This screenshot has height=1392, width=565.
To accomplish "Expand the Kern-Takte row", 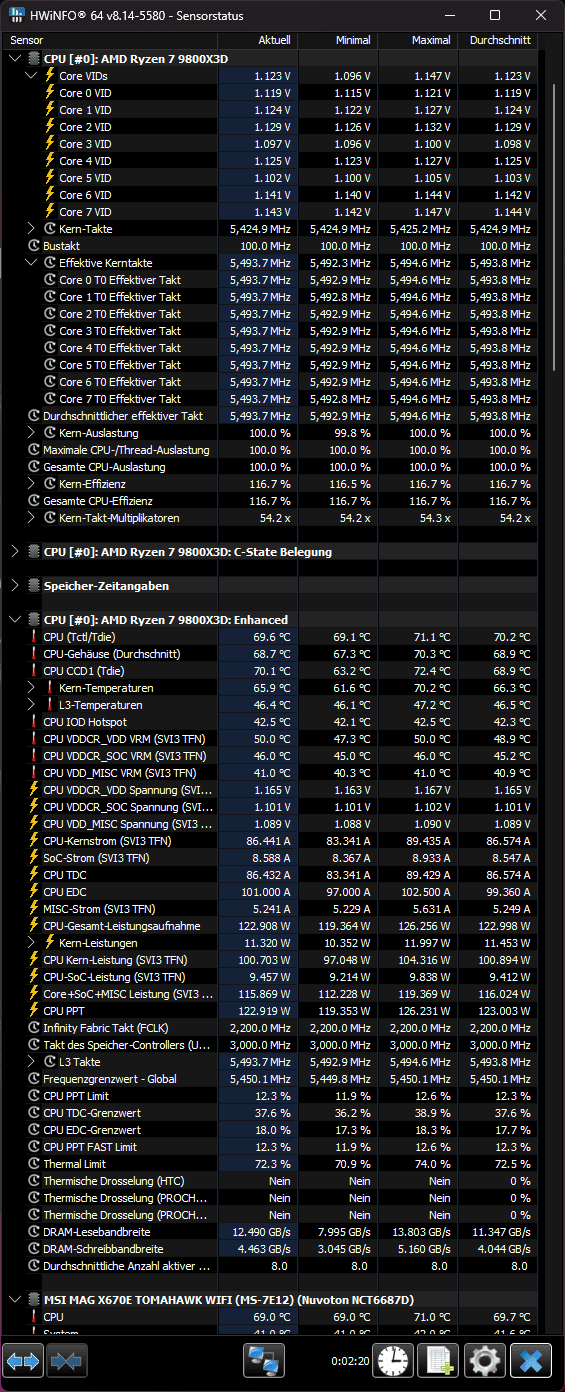I will [x=32, y=229].
